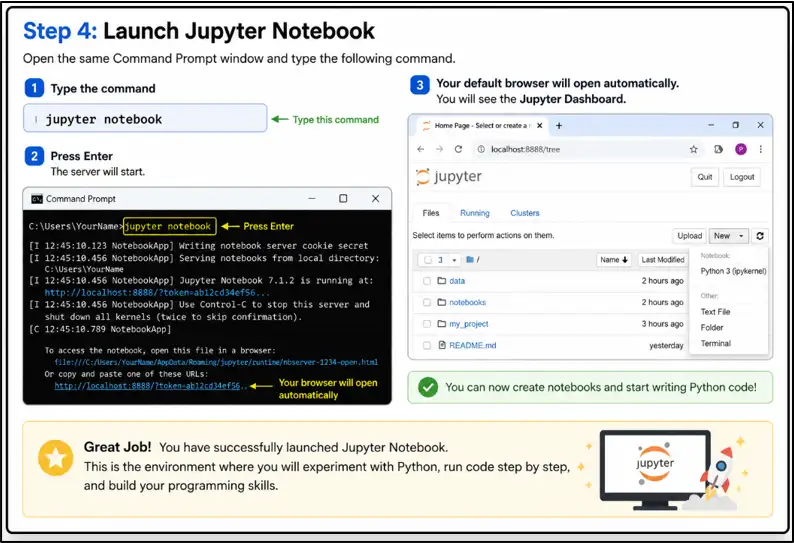Sort files by Last Modified

[662, 259]
